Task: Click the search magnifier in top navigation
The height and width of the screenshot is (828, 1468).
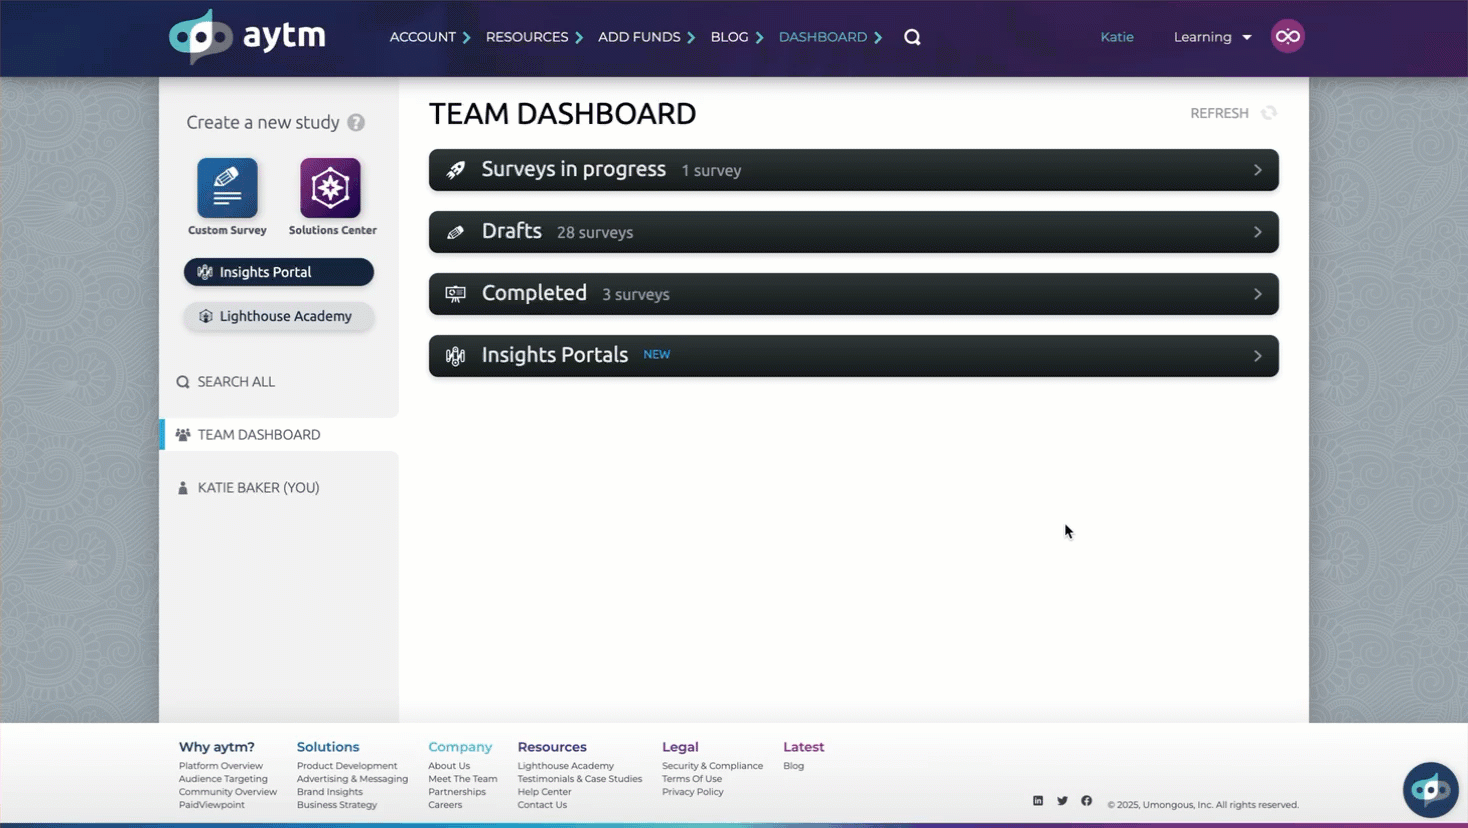Action: (x=912, y=37)
